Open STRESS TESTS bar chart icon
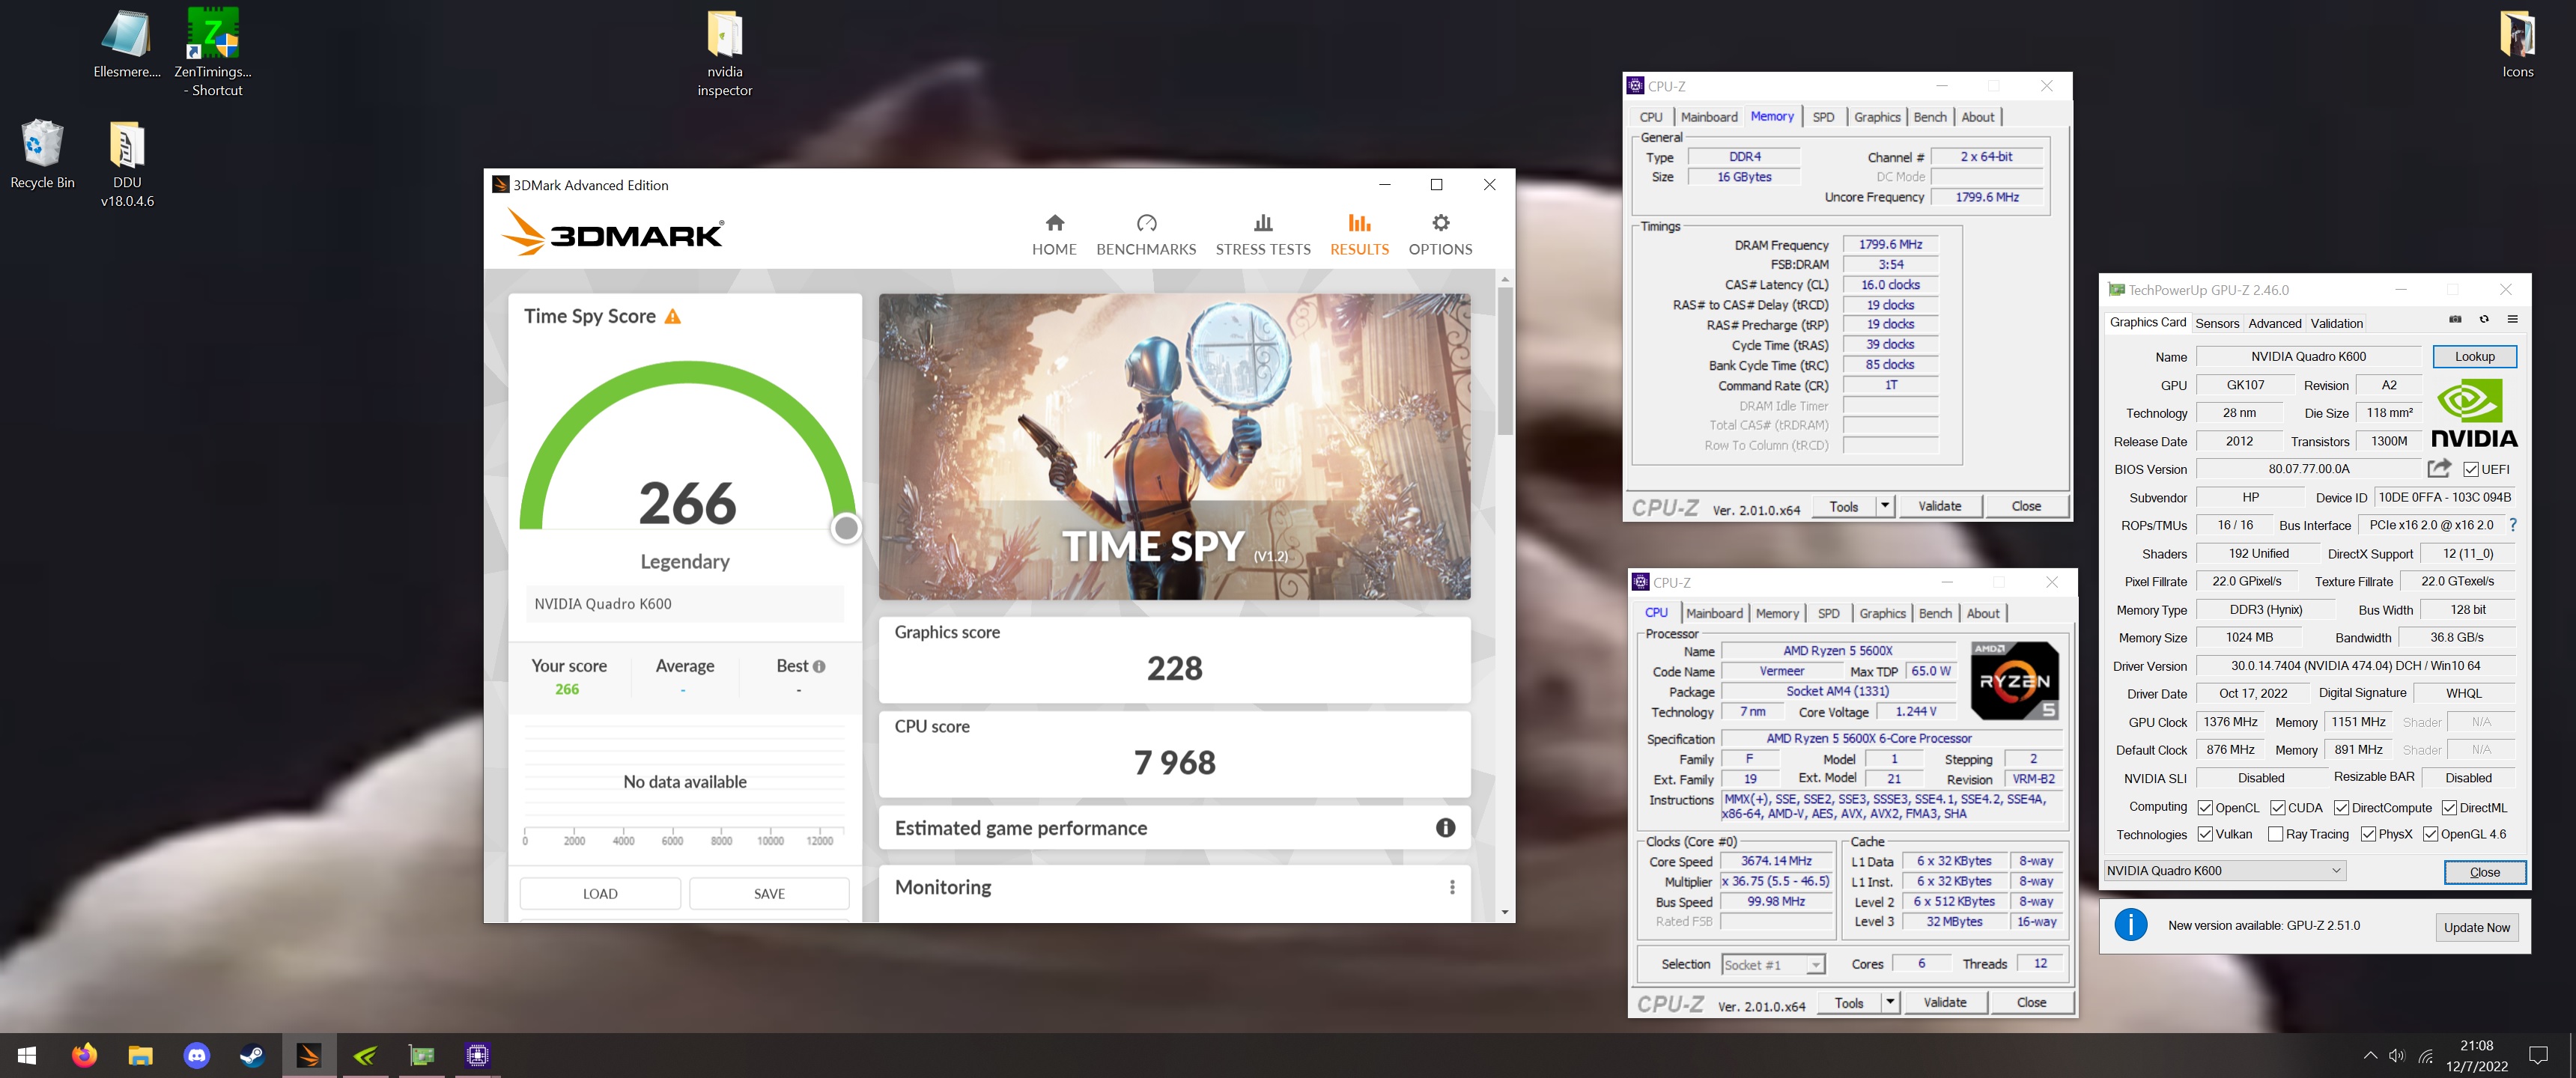The height and width of the screenshot is (1078, 2576). tap(1263, 223)
